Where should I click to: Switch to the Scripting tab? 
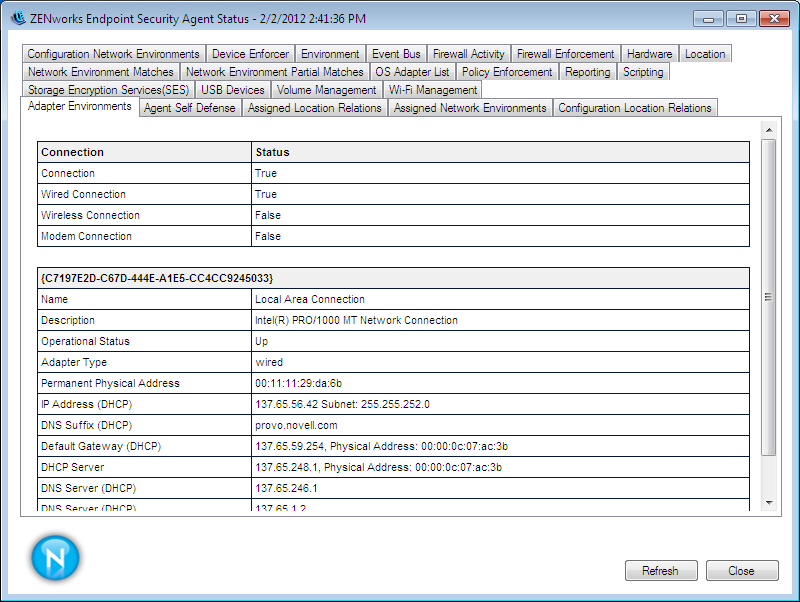pyautogui.click(x=643, y=72)
